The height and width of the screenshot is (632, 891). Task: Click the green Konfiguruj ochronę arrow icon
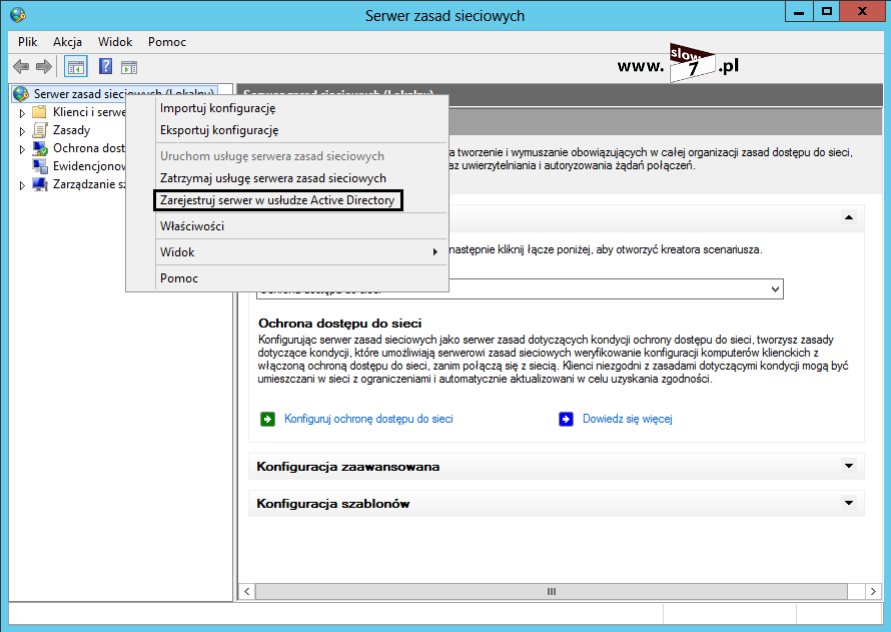click(267, 419)
